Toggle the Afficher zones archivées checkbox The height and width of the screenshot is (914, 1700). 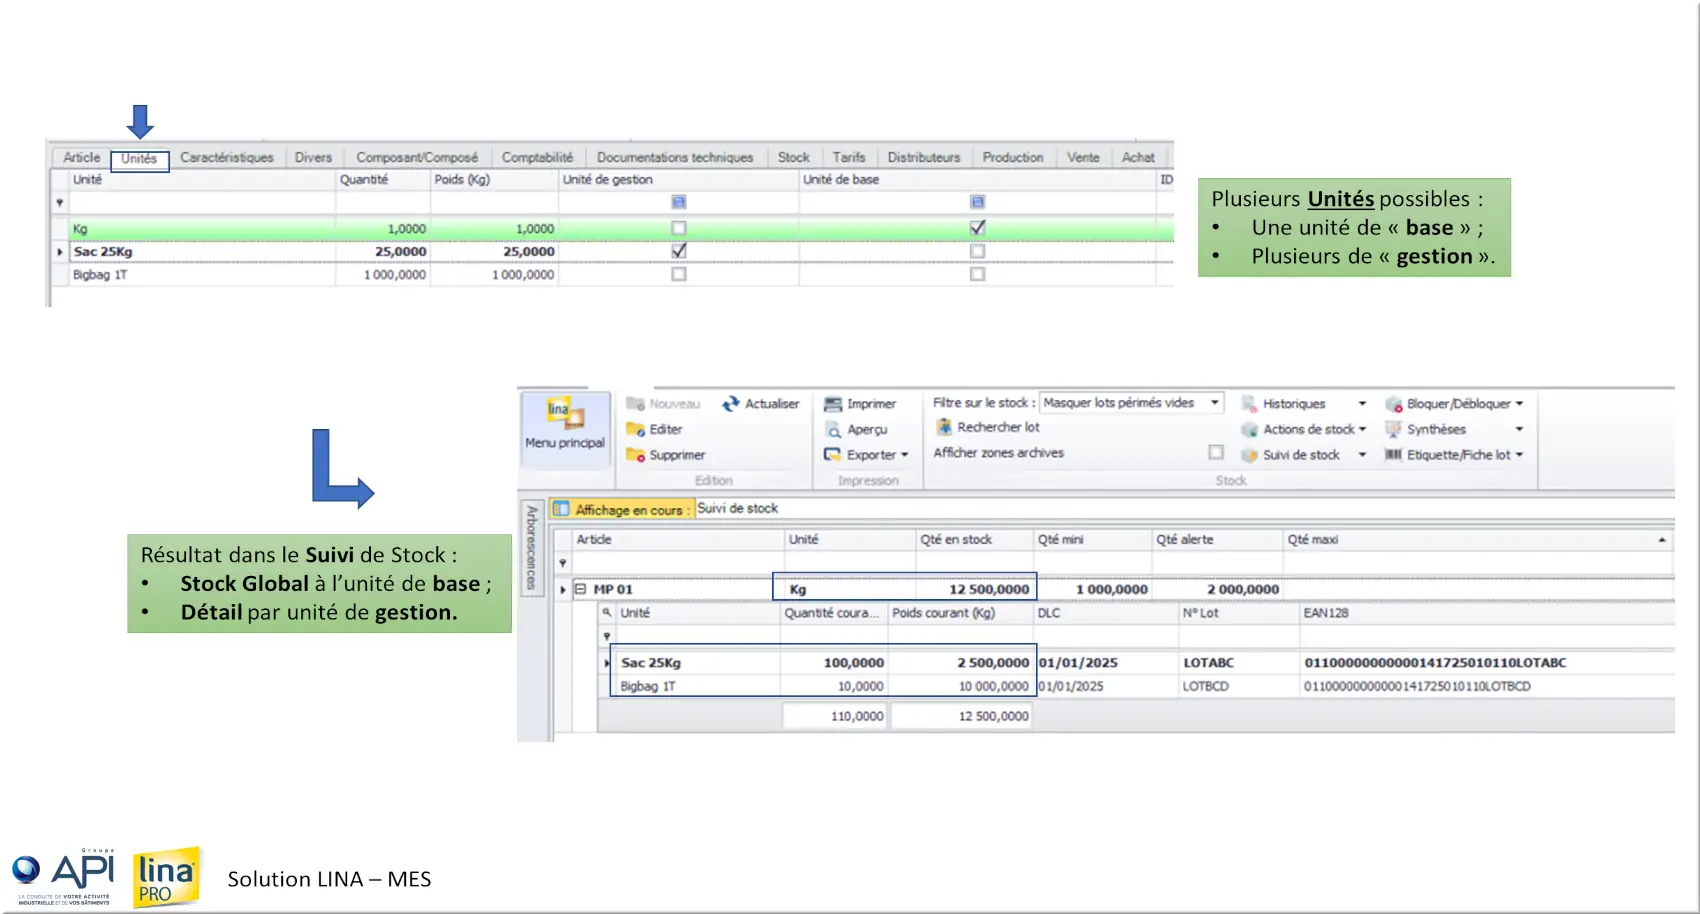[1216, 452]
